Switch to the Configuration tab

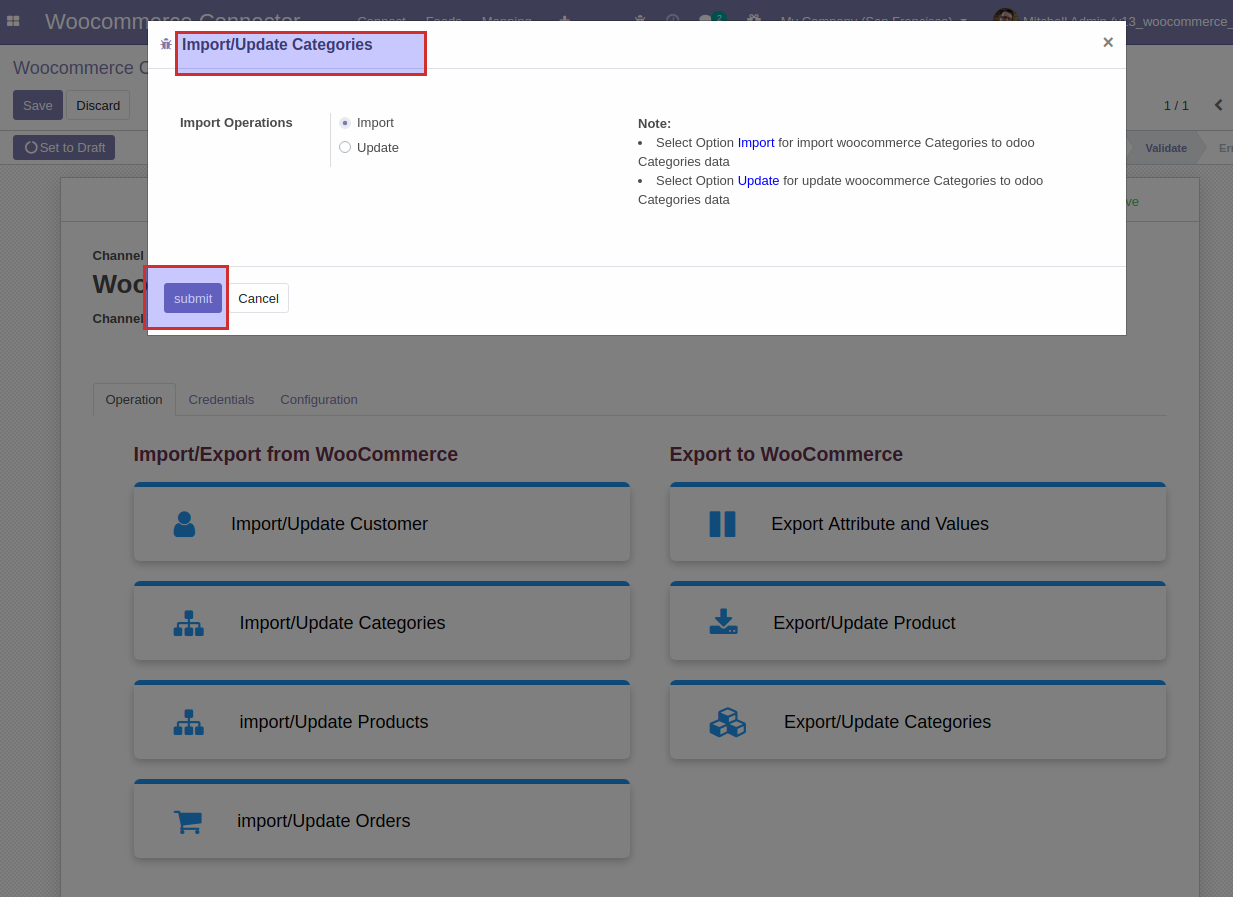coord(319,399)
